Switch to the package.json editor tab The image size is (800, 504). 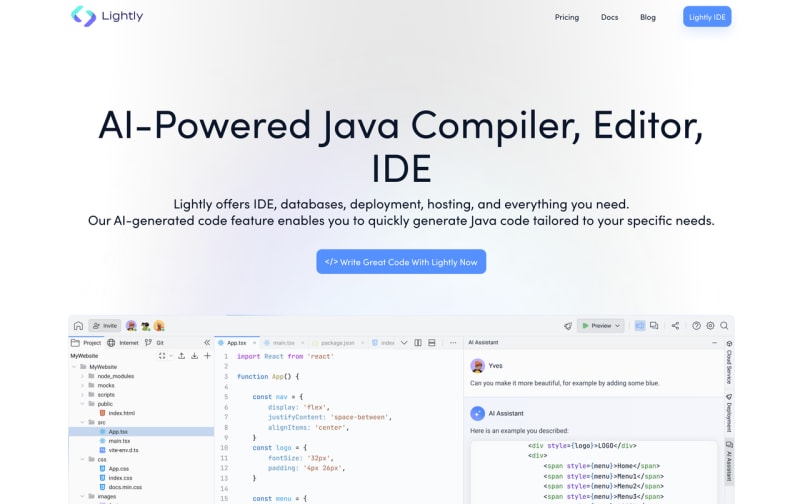point(337,343)
